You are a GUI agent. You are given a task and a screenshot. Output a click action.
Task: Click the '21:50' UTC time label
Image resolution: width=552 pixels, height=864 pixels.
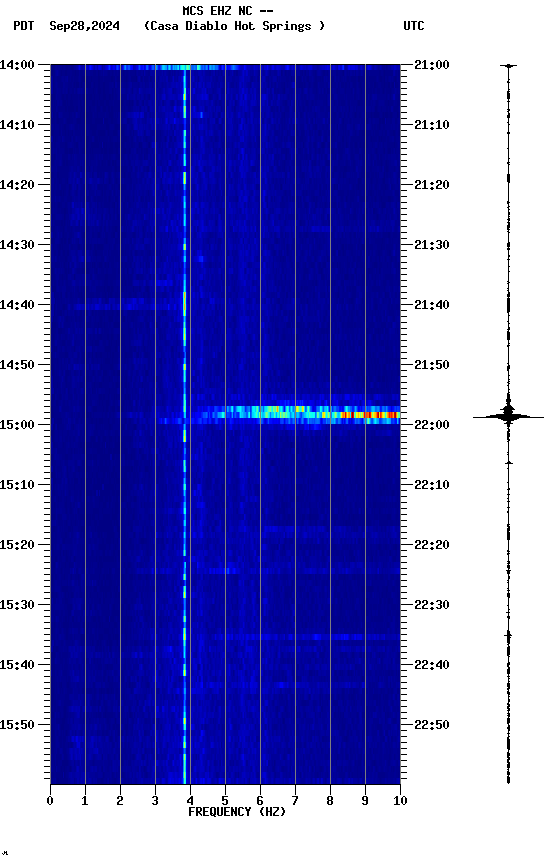(x=432, y=365)
